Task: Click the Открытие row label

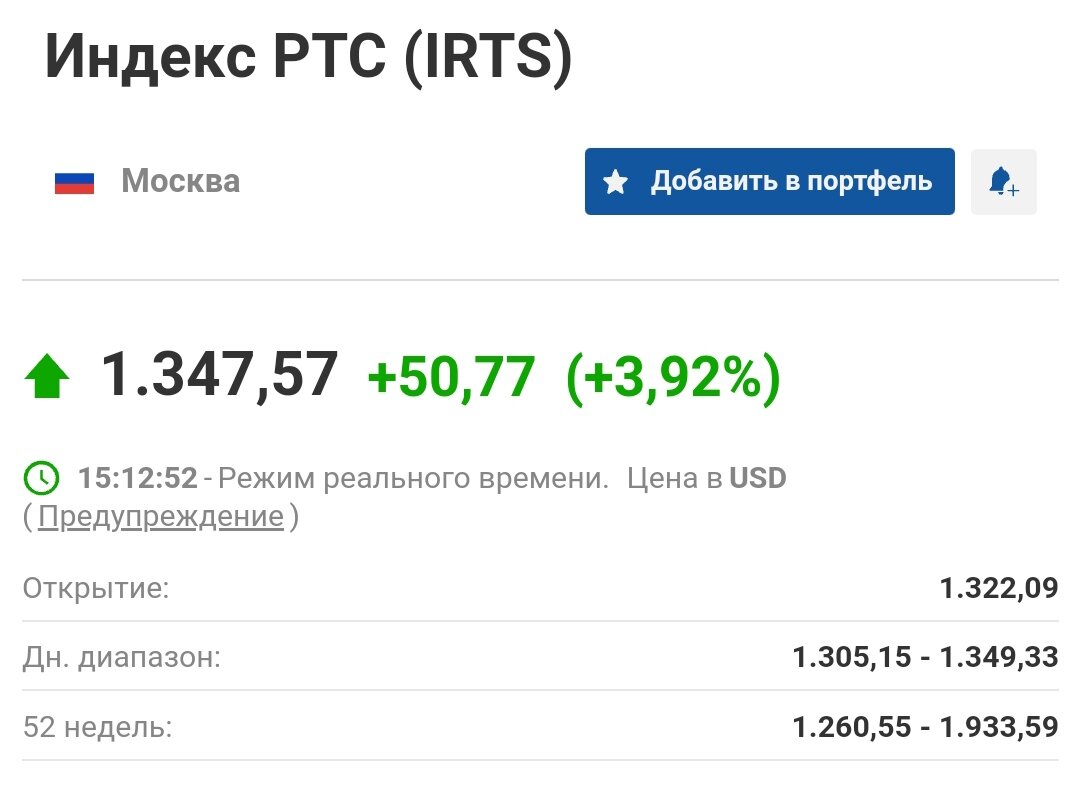Action: tap(96, 588)
